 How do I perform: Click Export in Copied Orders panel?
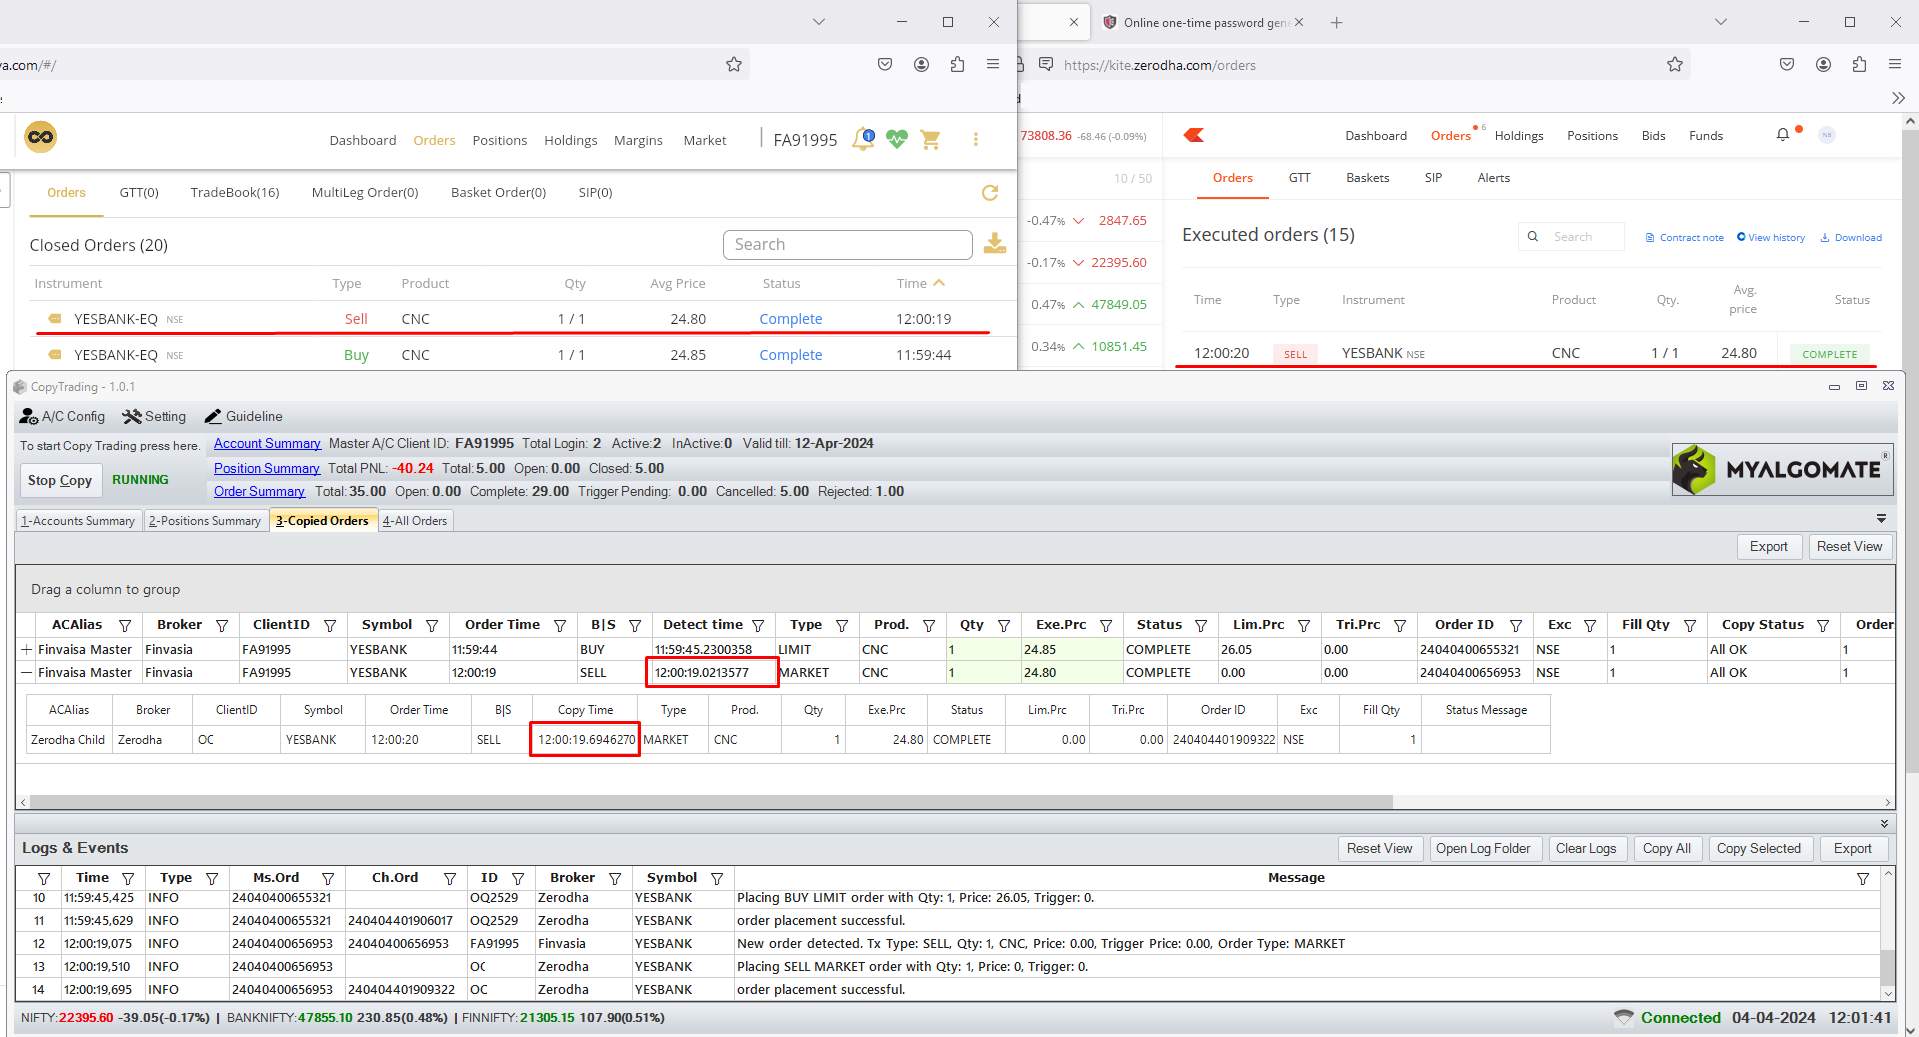[1768, 546]
